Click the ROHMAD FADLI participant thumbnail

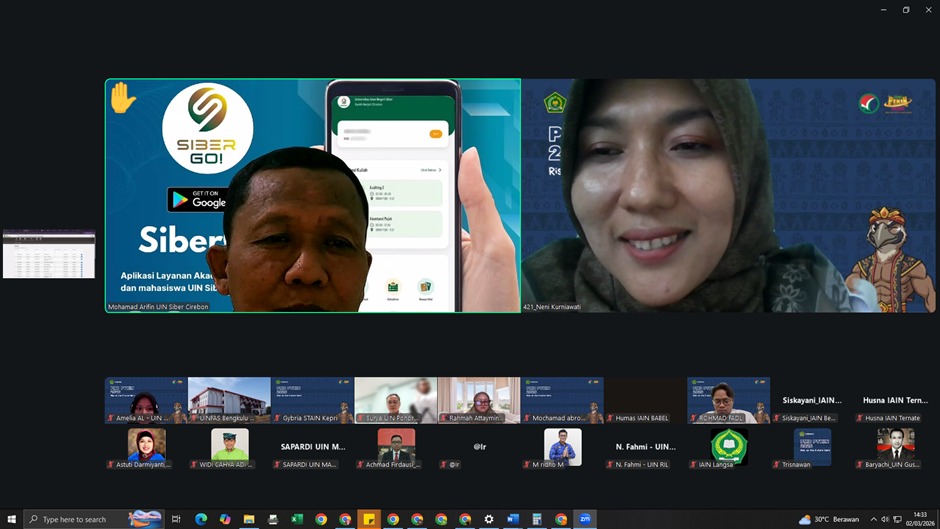point(728,399)
